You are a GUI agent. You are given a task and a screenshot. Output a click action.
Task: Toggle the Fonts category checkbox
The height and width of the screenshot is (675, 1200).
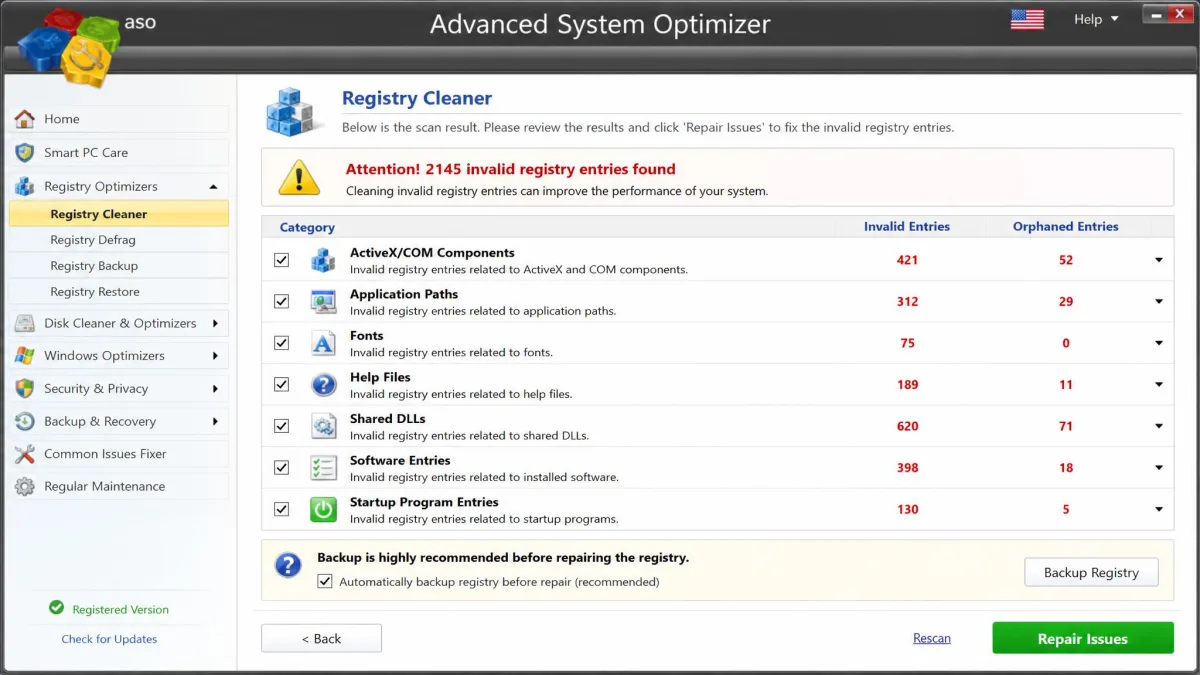pyautogui.click(x=281, y=343)
